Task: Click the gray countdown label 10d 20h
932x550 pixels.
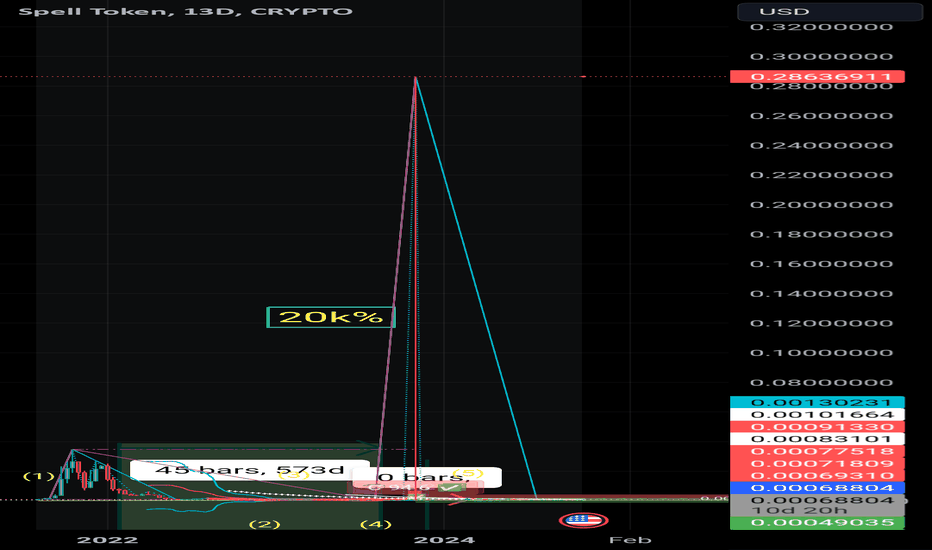Action: pos(799,510)
